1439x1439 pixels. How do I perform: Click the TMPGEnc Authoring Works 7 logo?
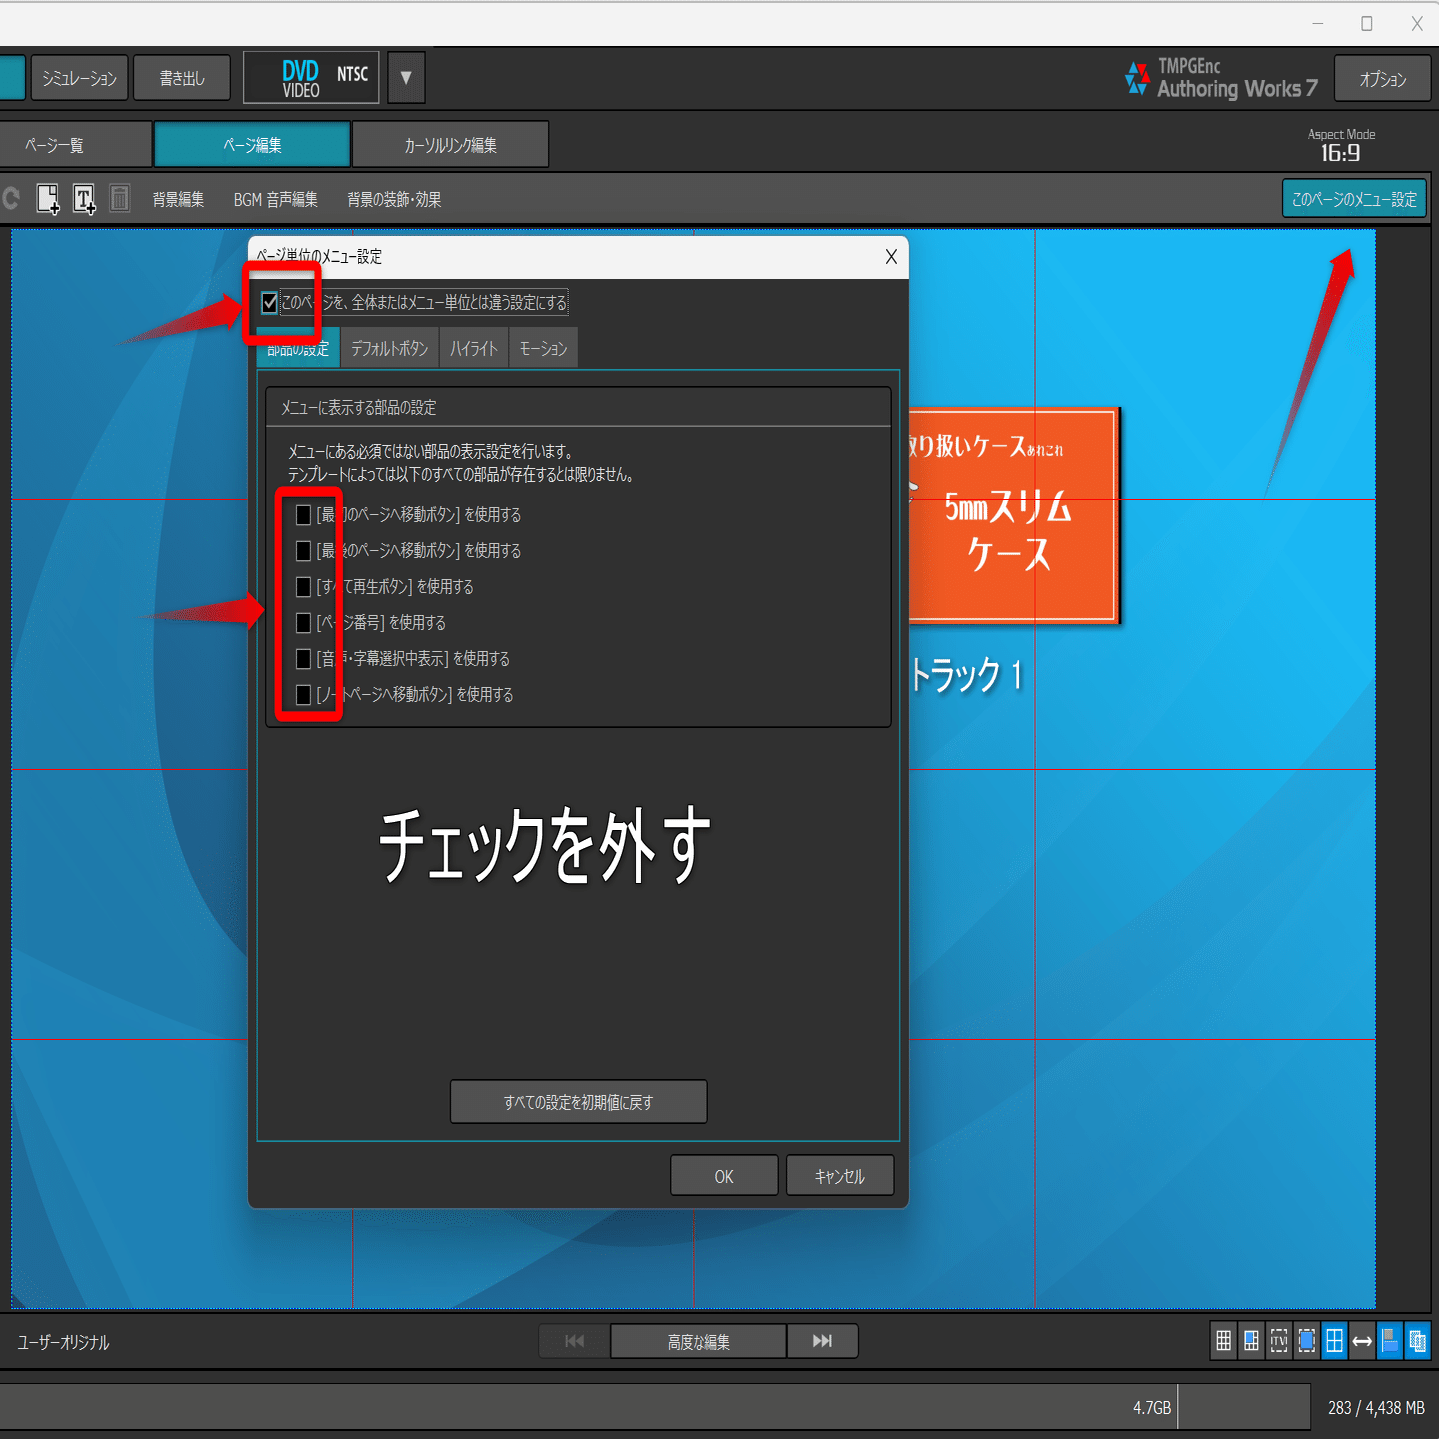(x=1221, y=78)
